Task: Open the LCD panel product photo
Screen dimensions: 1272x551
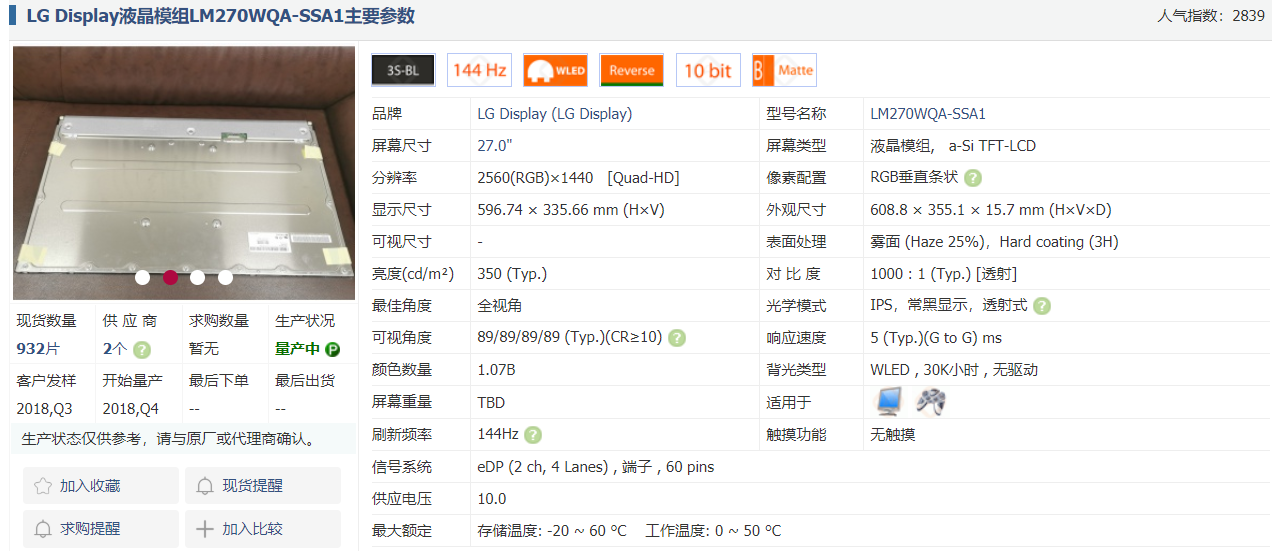Action: click(x=184, y=173)
